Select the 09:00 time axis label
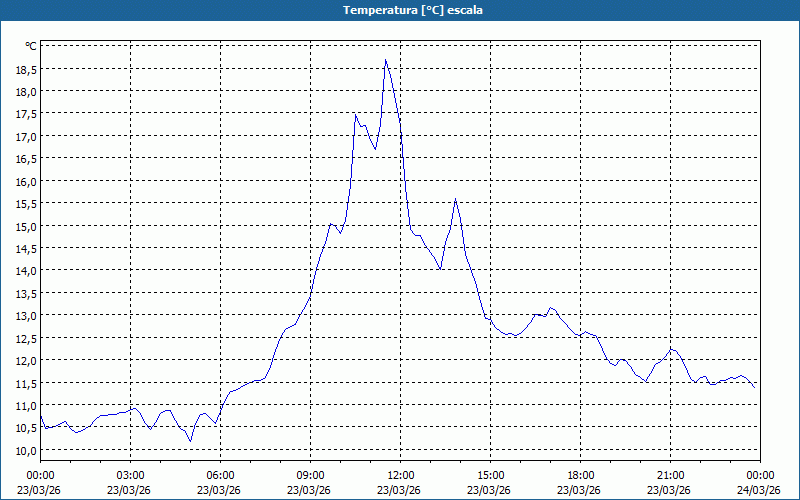This screenshot has height=500, width=800. coord(310,475)
